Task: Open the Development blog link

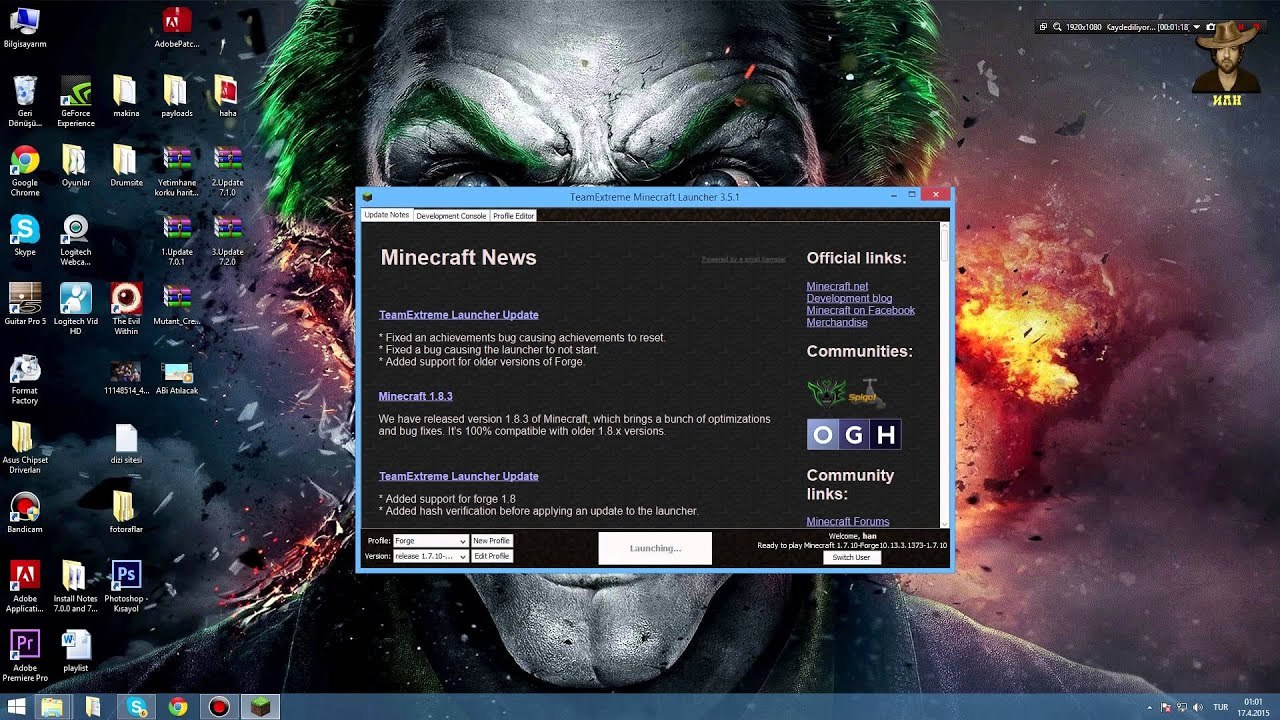Action: tap(849, 298)
